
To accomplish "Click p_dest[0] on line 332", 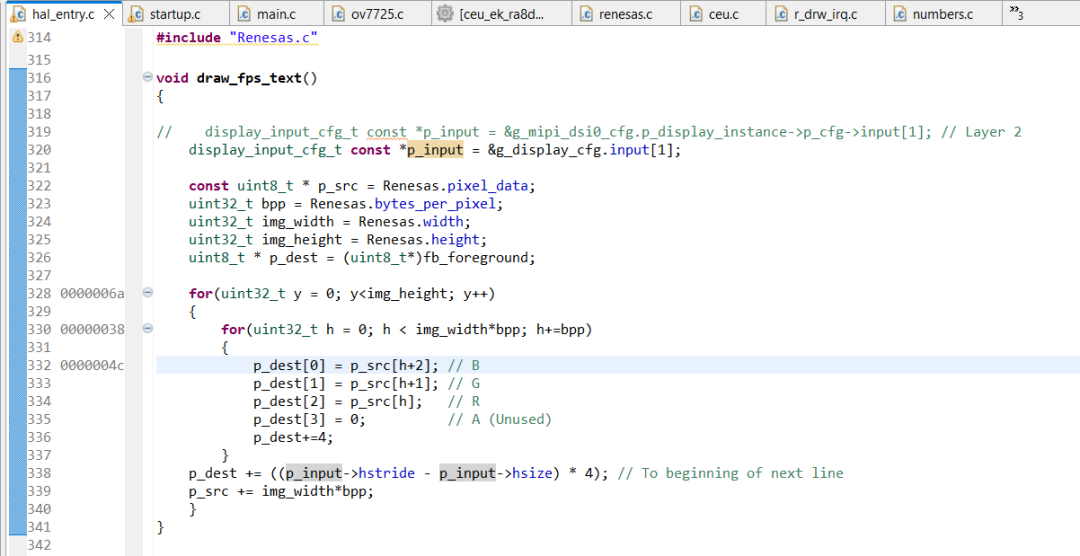I will point(289,365).
